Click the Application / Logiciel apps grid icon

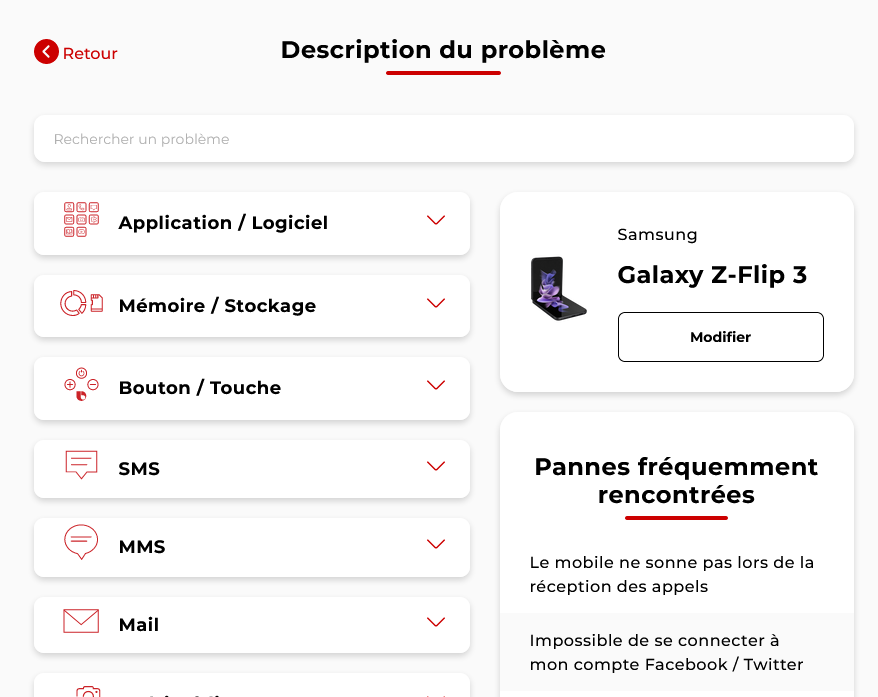[82, 220]
